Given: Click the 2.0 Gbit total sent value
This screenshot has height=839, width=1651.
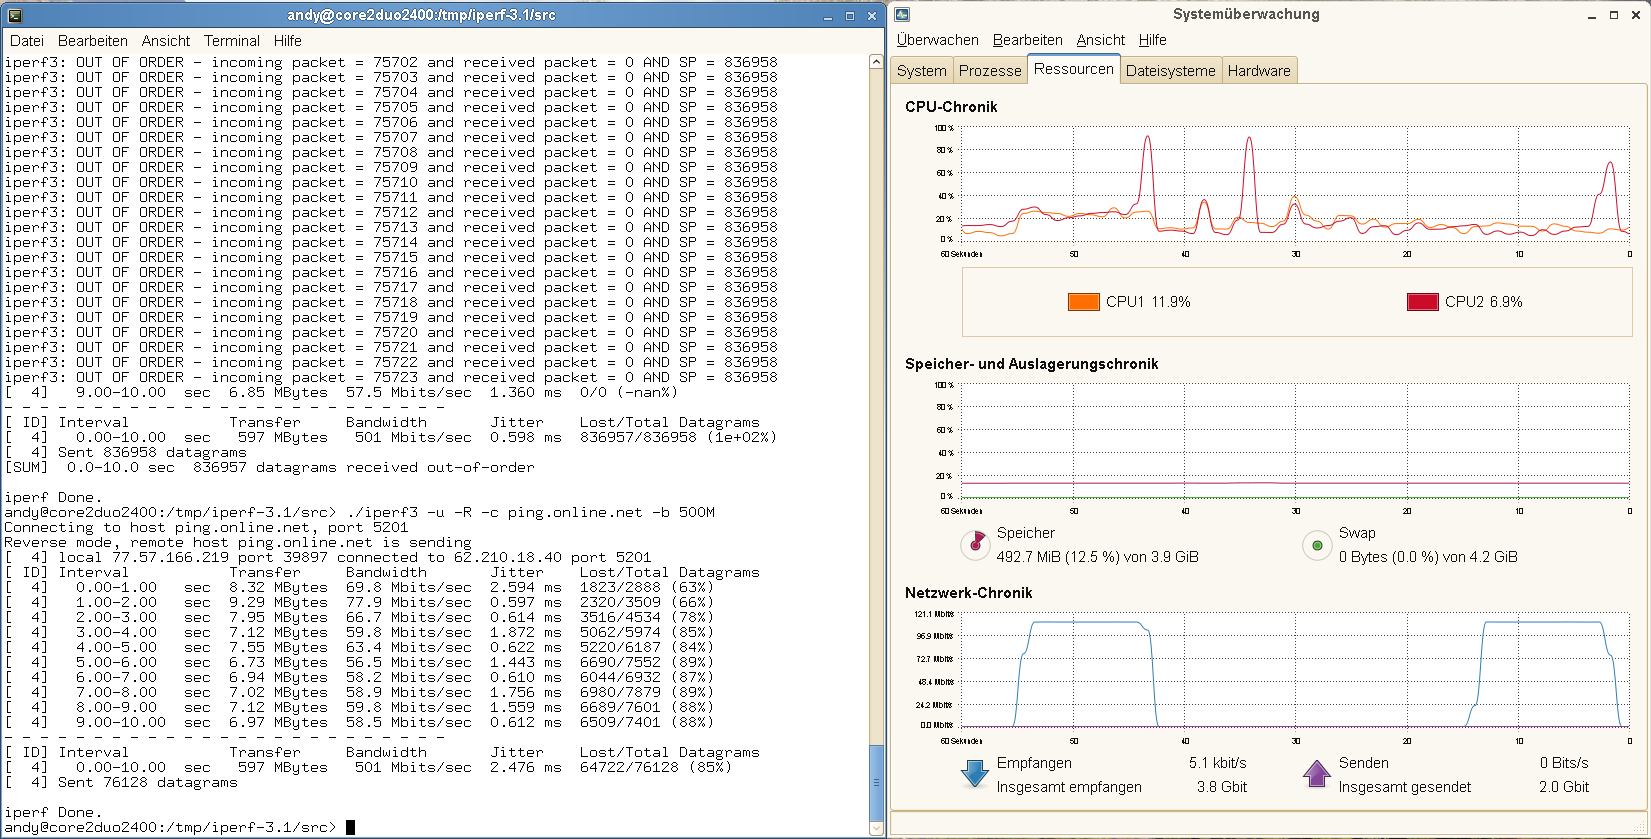Looking at the screenshot, I should pos(1564,787).
